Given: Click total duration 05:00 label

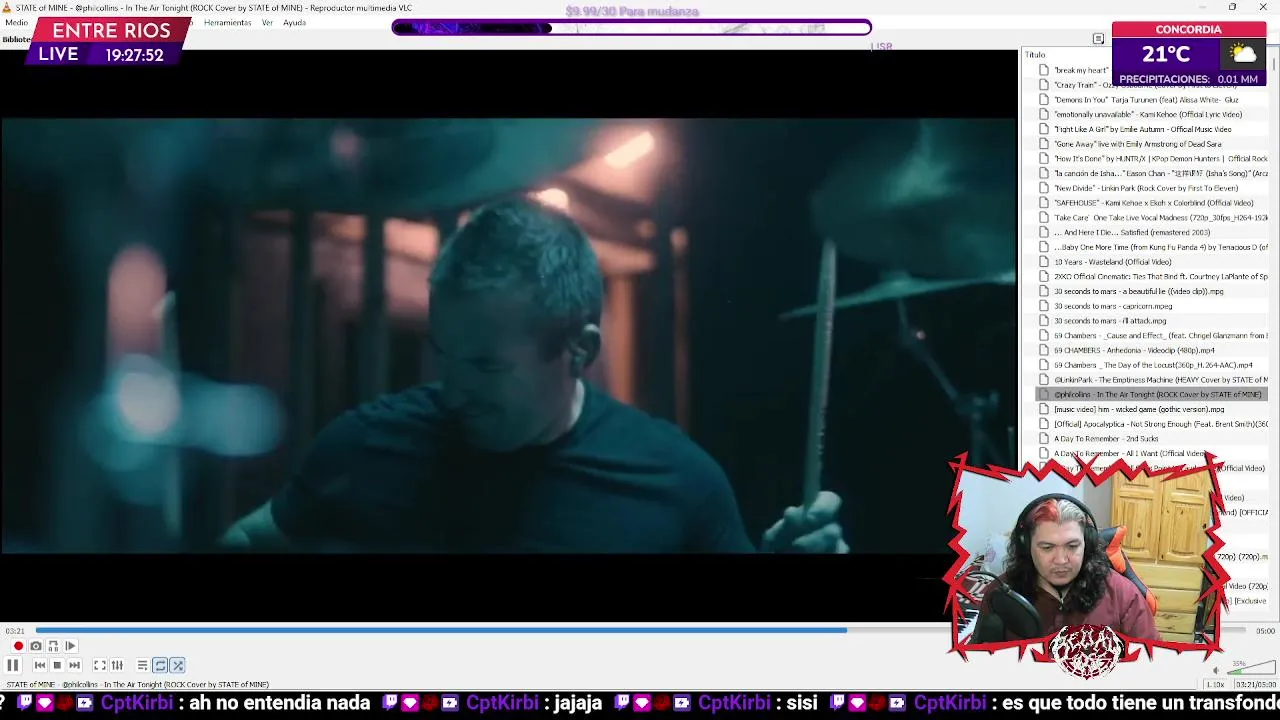Looking at the screenshot, I should pos(1265,631).
